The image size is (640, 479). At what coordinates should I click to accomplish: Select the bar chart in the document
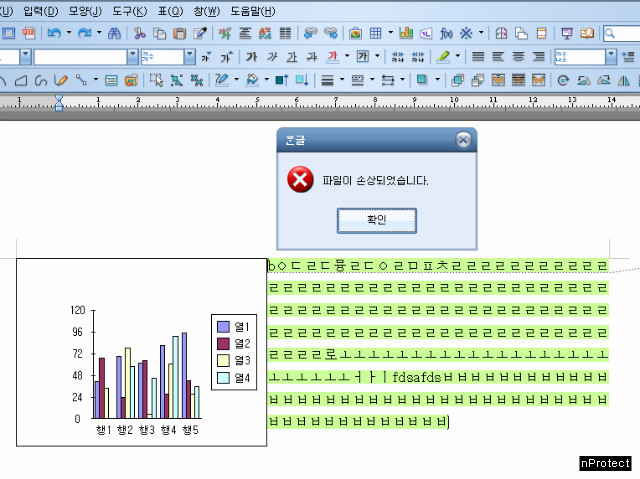141,352
